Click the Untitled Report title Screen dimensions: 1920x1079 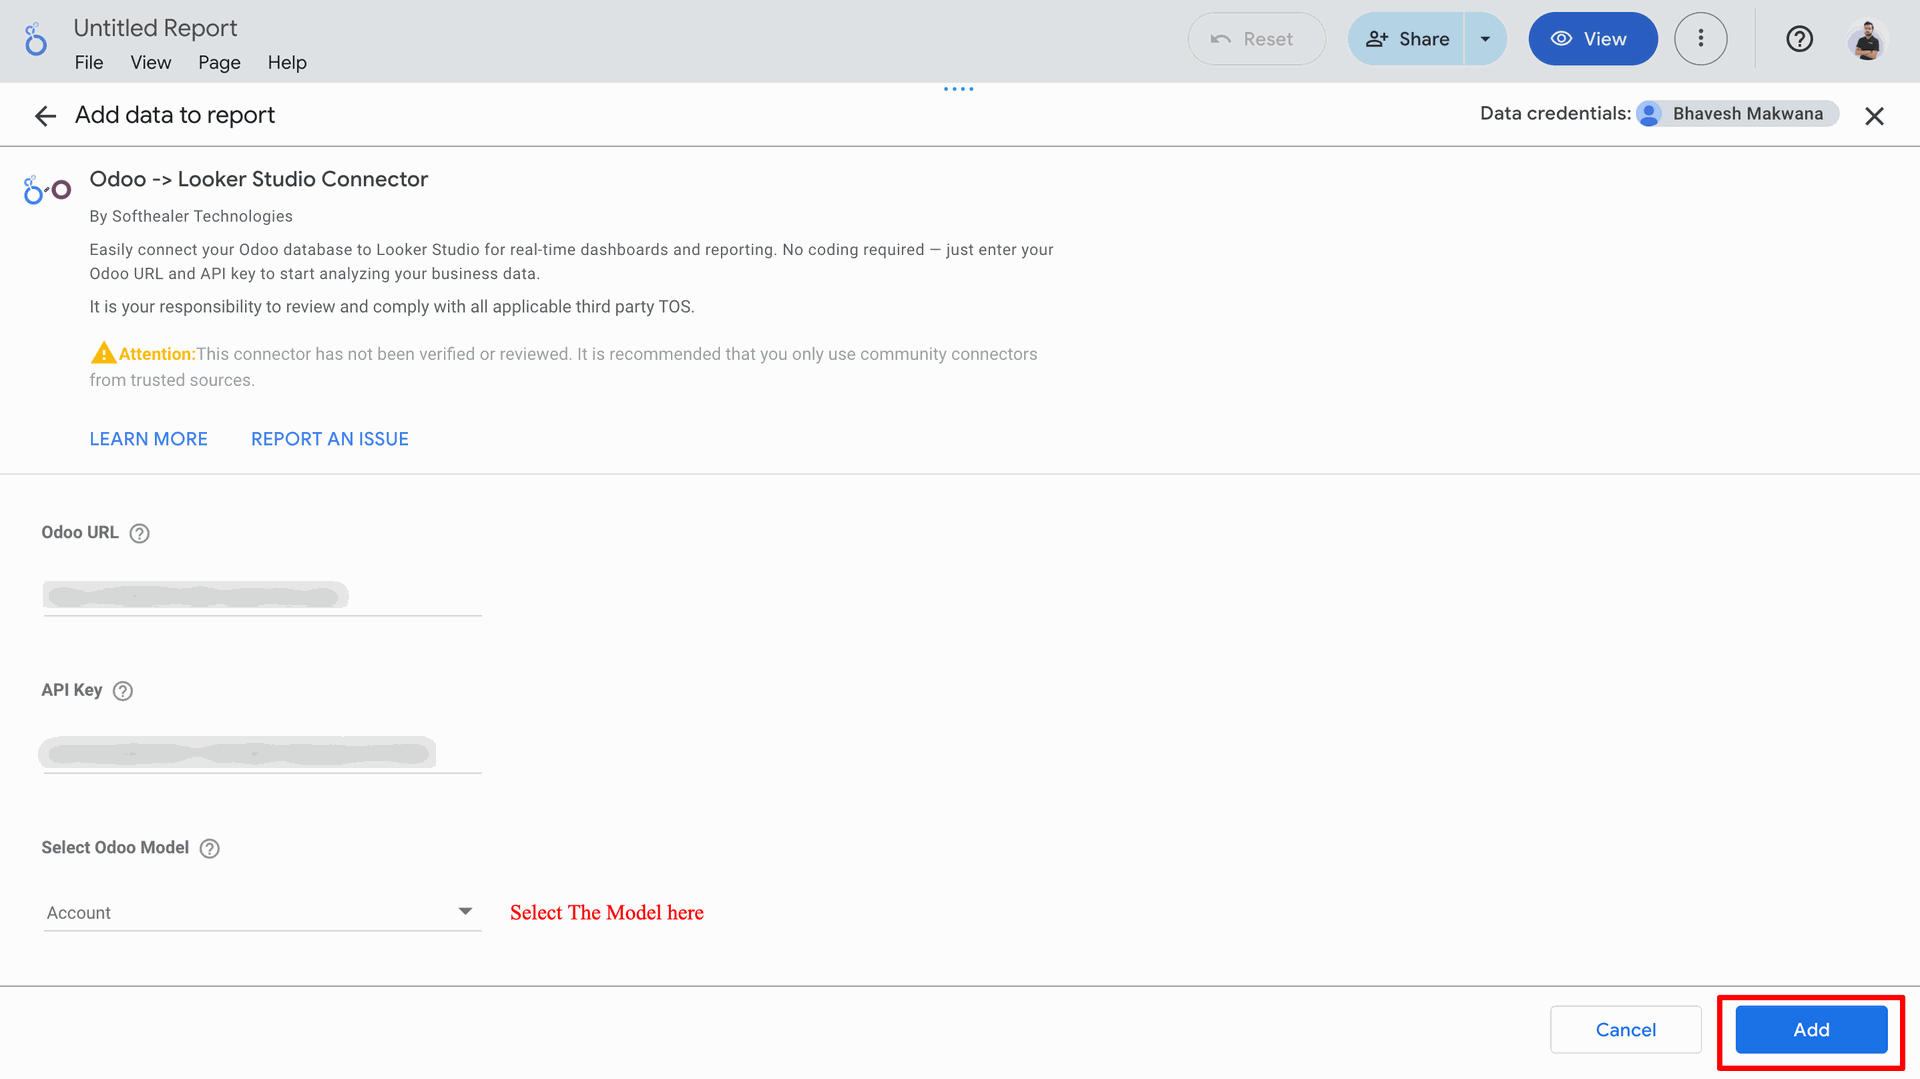[155, 28]
